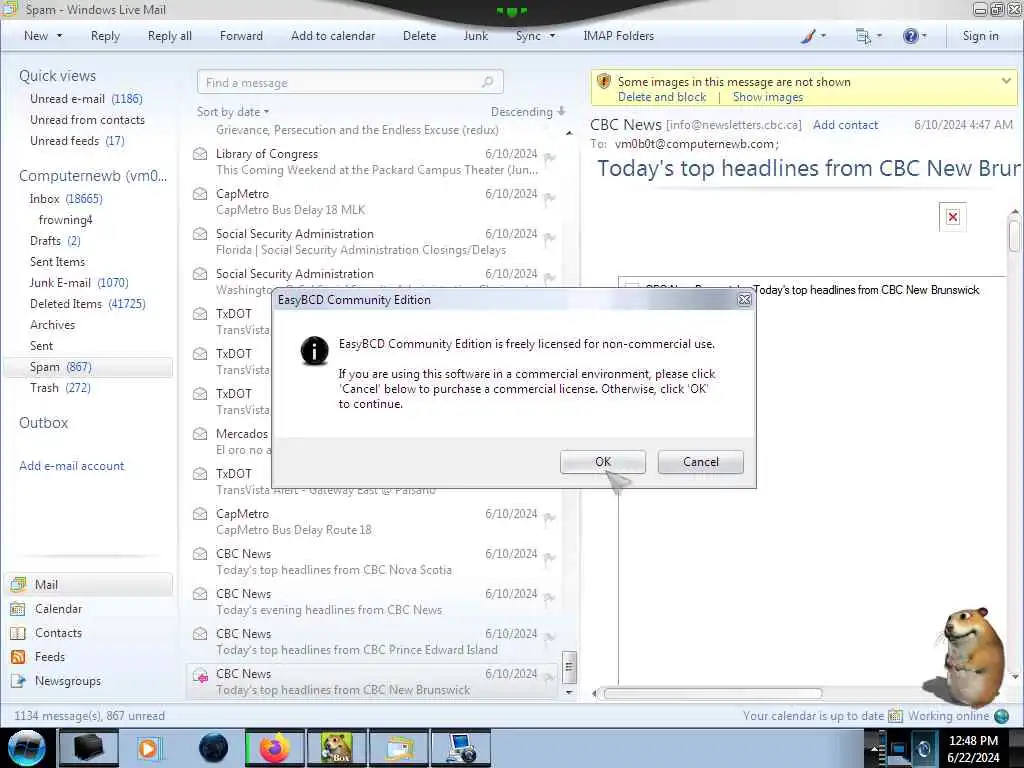
Task: Click OK in the EasyBCD dialog
Action: (603, 462)
